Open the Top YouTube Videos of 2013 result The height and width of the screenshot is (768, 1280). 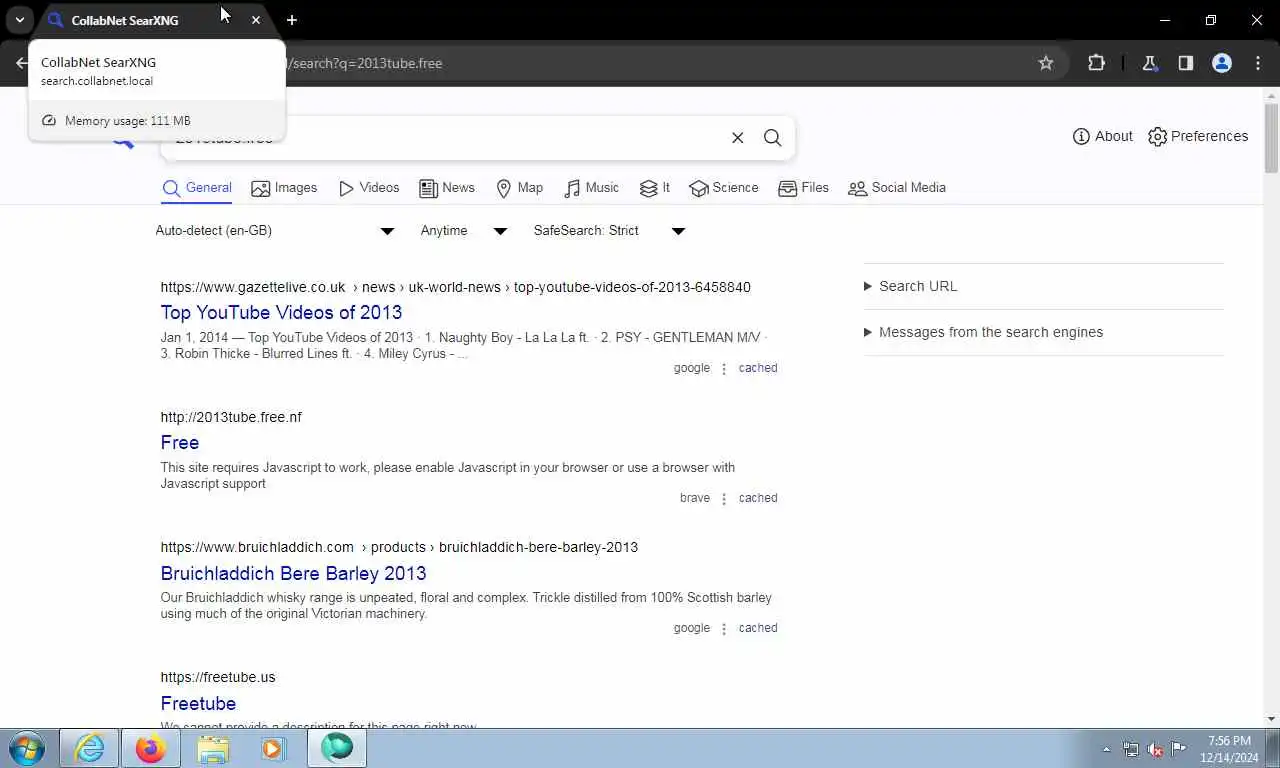pyautogui.click(x=281, y=313)
